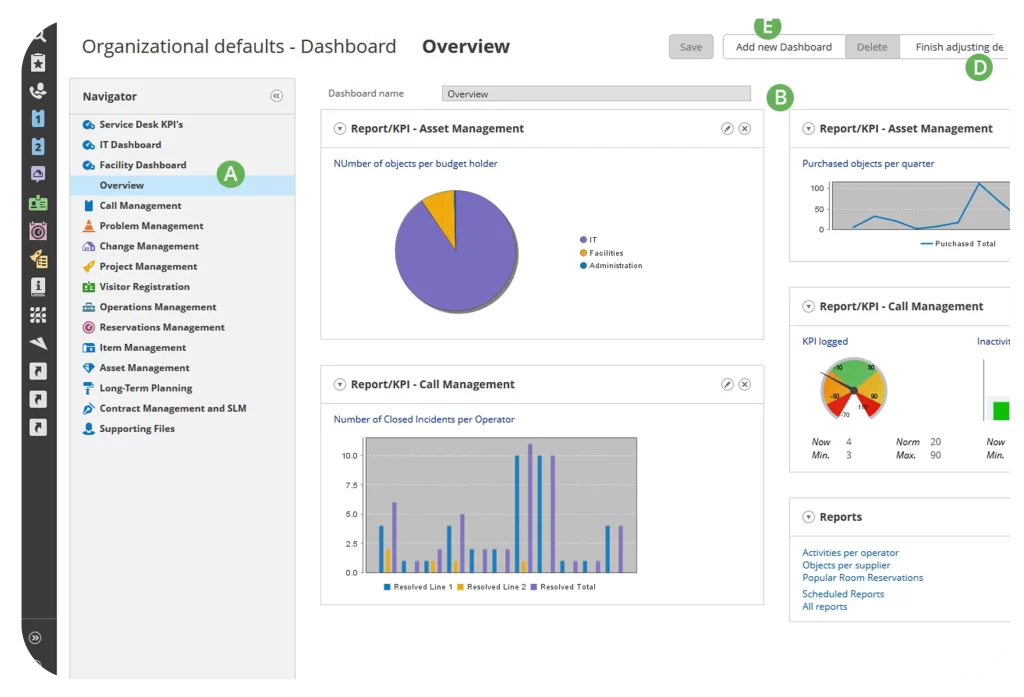Screen dimensions: 1024x697
Task: Collapse the Reports widget
Action: coord(809,517)
